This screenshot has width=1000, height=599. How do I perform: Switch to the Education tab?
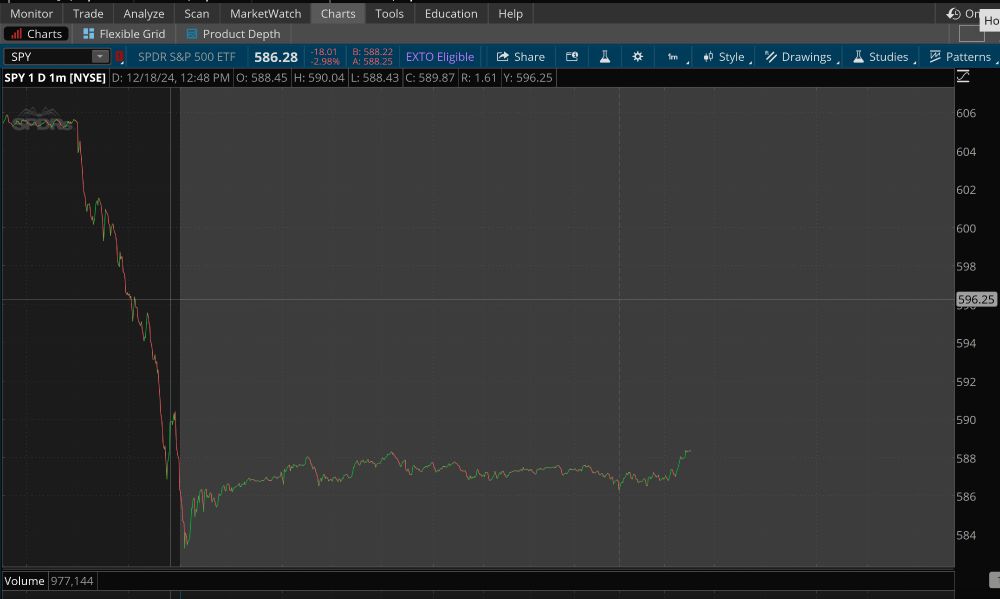tap(451, 13)
